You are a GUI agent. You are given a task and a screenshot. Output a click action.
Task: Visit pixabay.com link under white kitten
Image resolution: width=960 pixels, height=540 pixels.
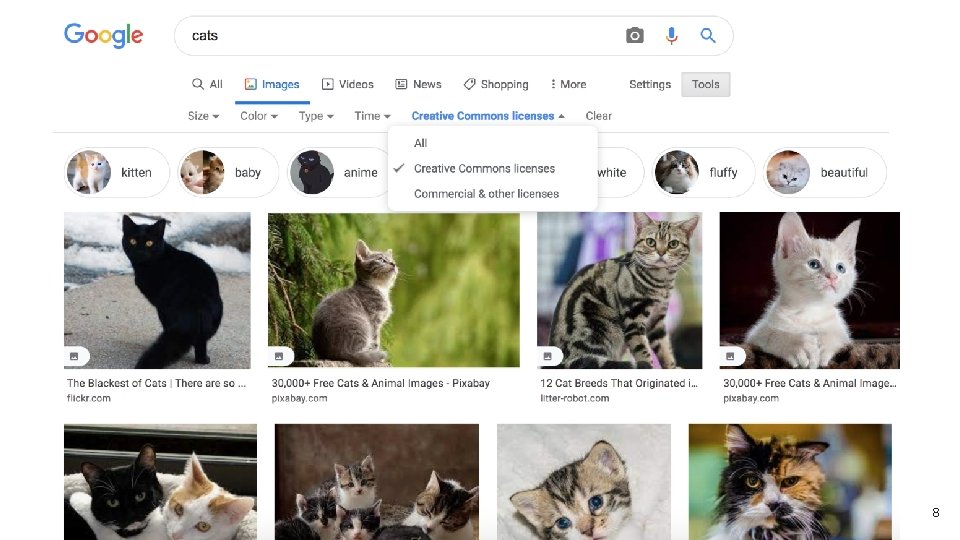tap(751, 398)
